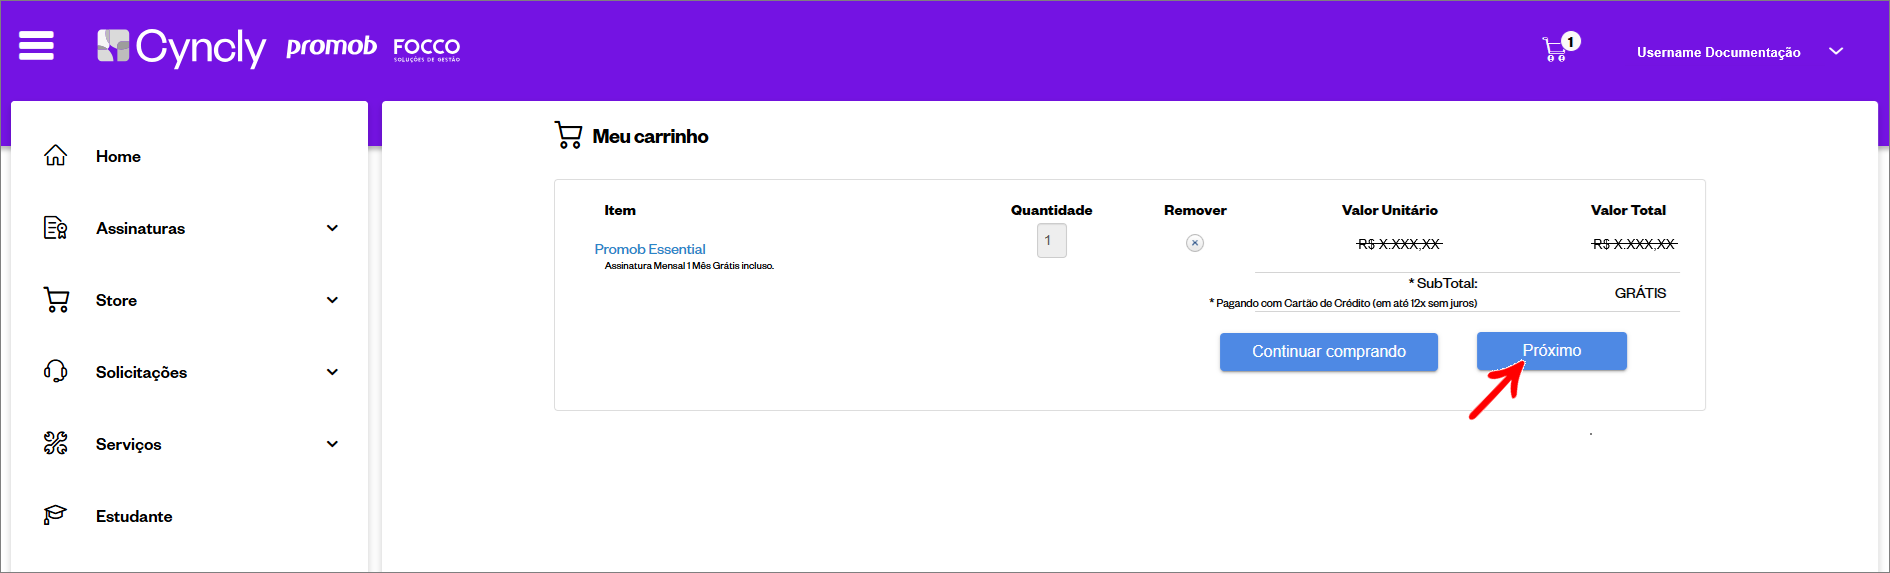Expand the Assinaturas chevron

pyautogui.click(x=332, y=228)
